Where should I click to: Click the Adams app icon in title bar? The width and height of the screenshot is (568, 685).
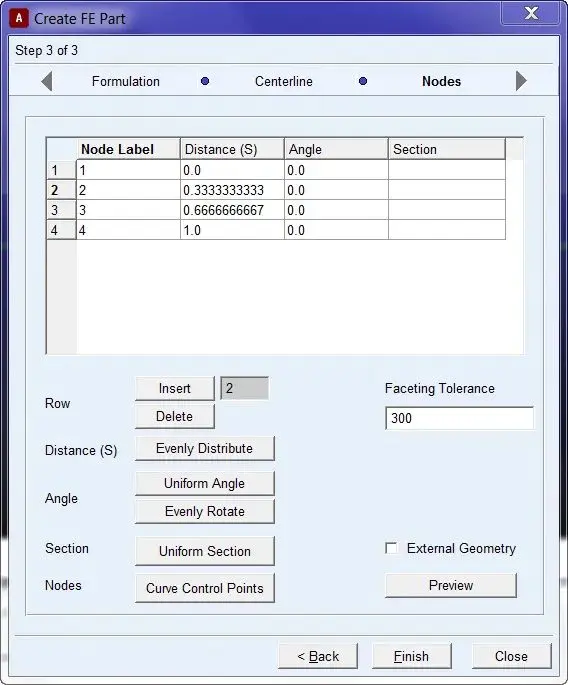19,18
